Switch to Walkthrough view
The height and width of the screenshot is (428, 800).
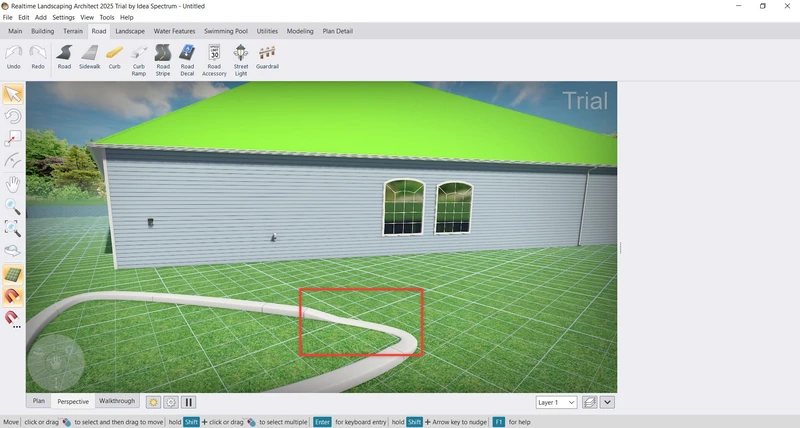click(116, 401)
